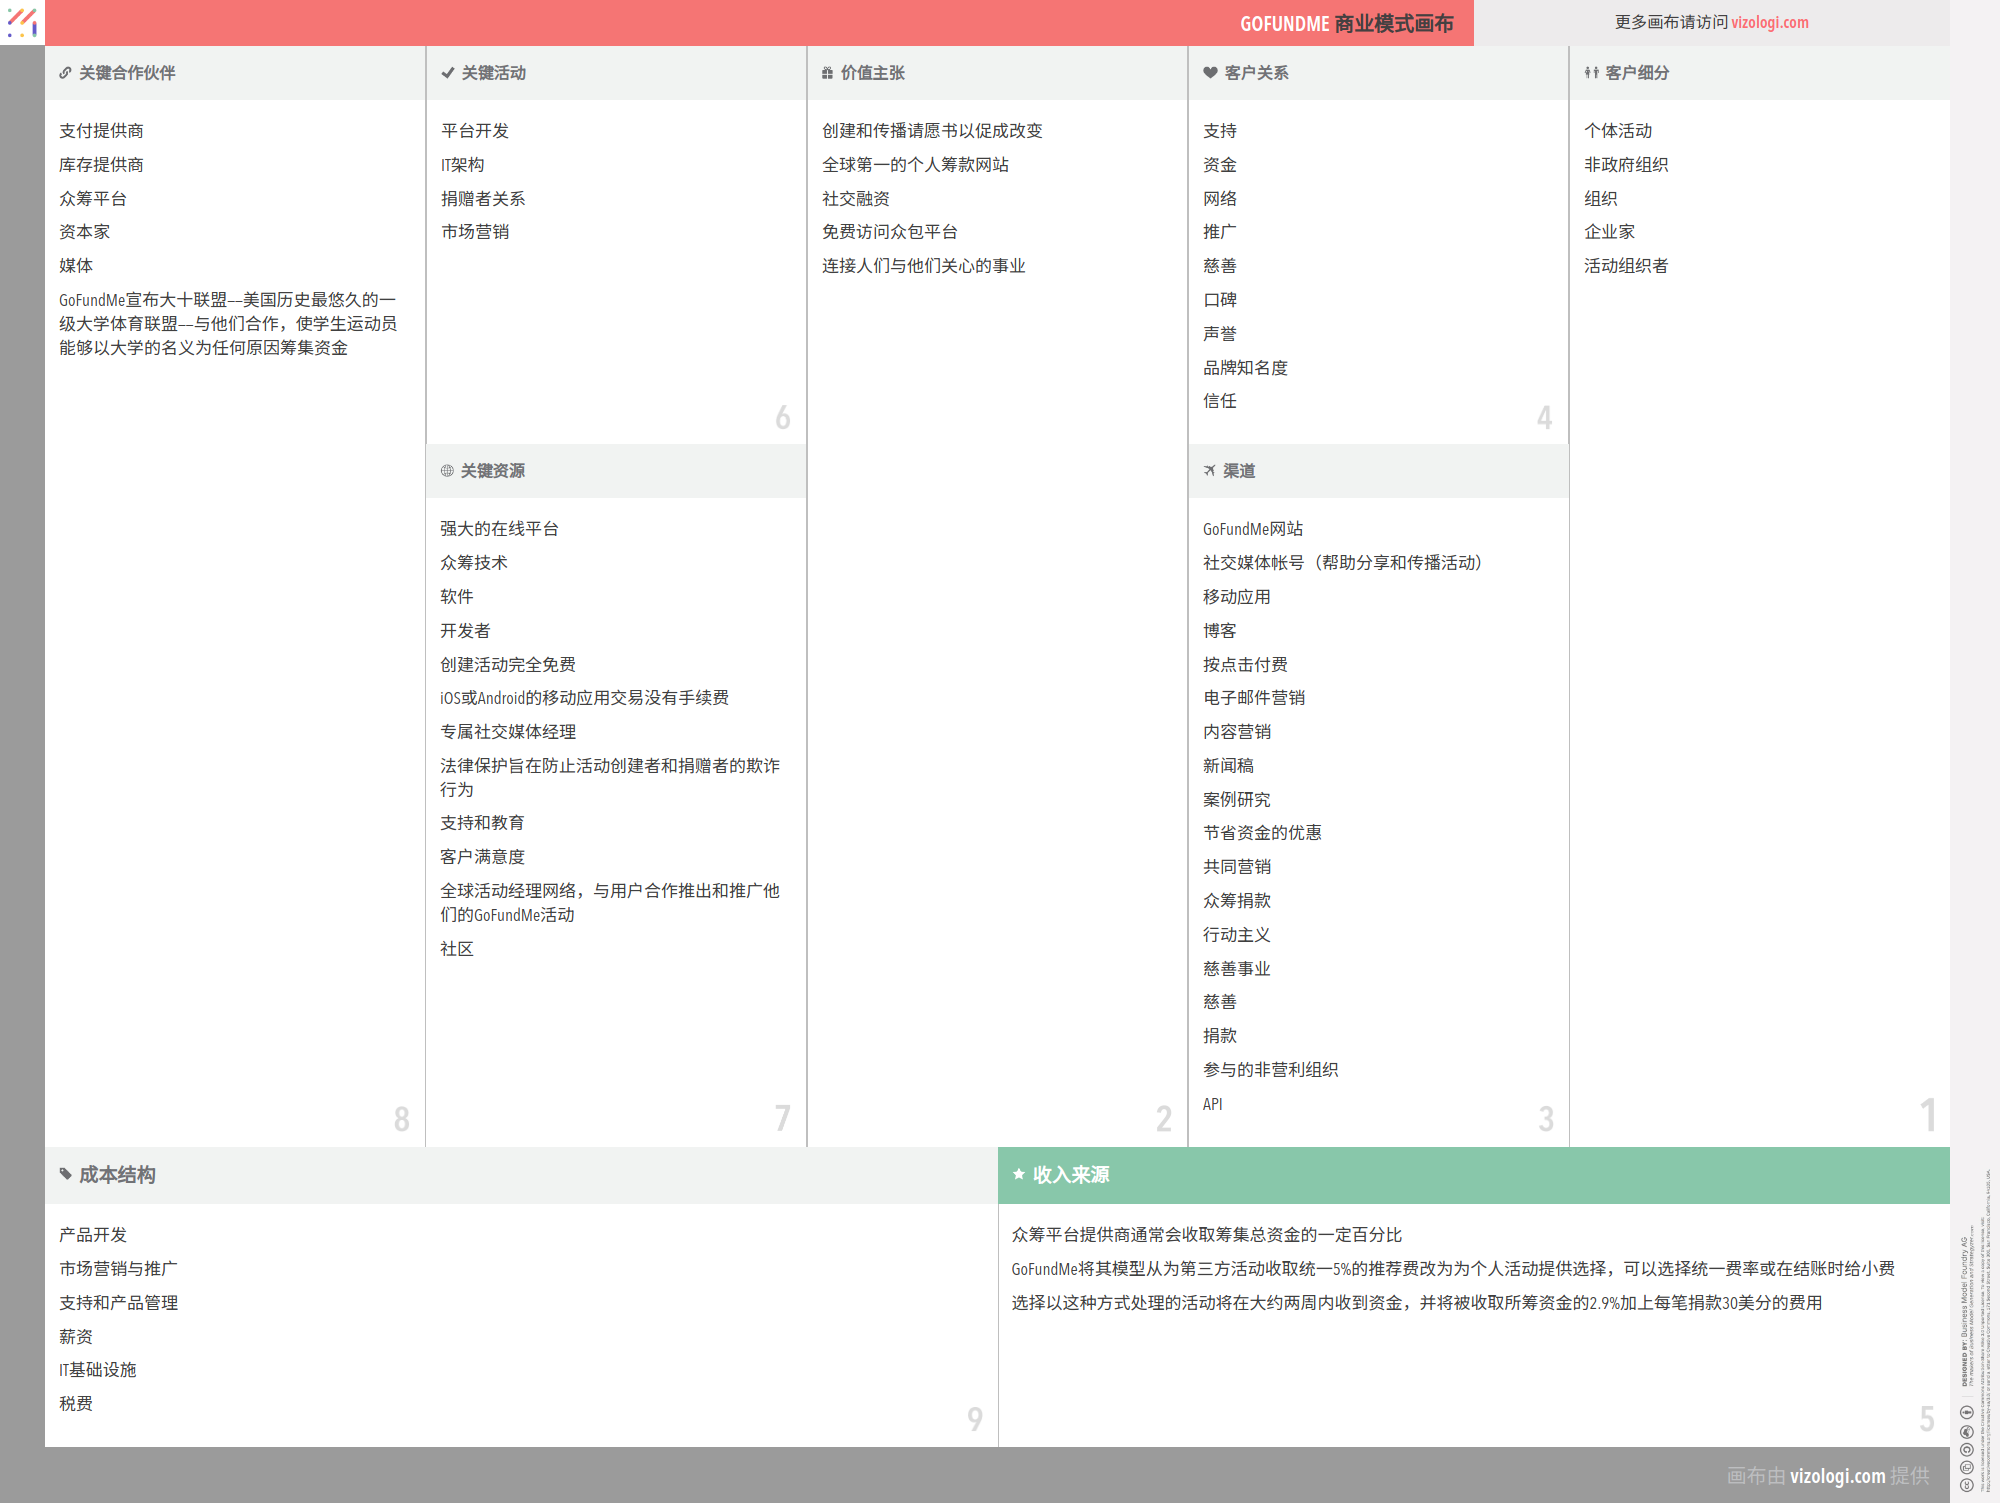Click the Vizologi logo icon
Viewport: 2000px width, 1503px height.
(22, 22)
